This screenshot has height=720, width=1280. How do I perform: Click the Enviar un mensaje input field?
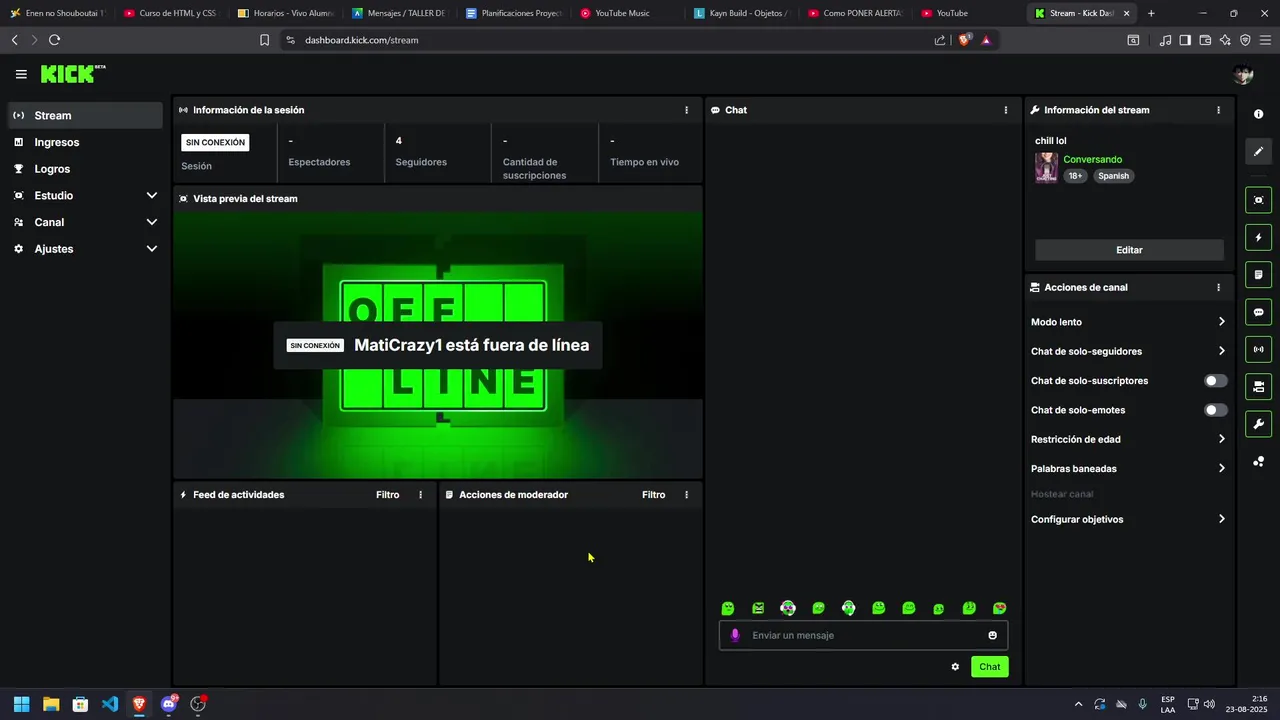coord(863,635)
